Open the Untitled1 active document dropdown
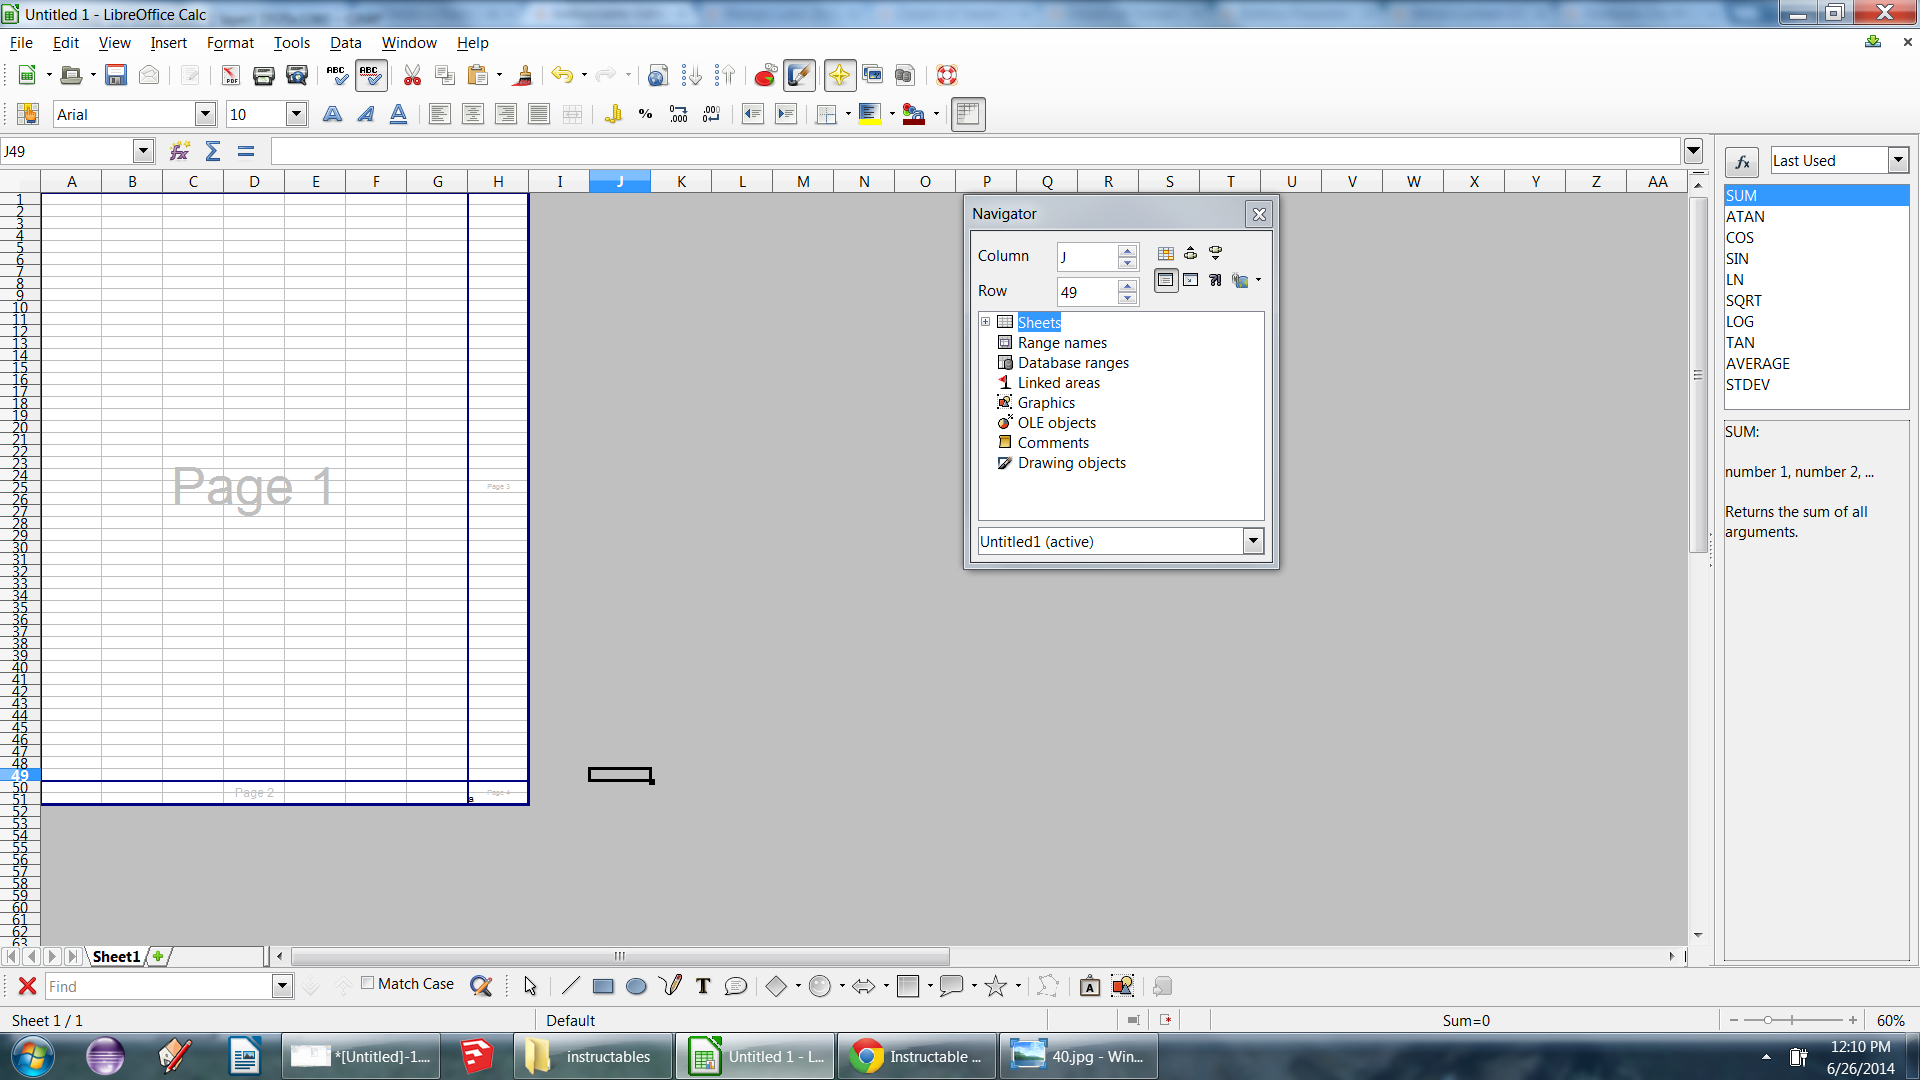Screen dimensions: 1920x1080 coord(1251,541)
